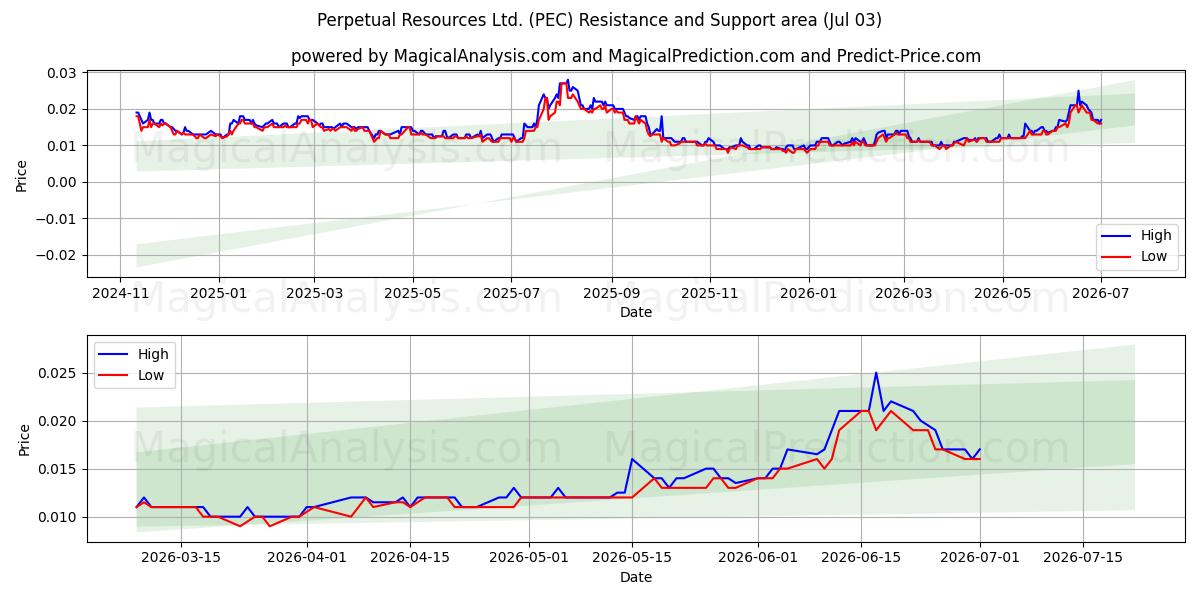1200x600 pixels.
Task: Click the 2026-07 date label
Action: 1100,294
